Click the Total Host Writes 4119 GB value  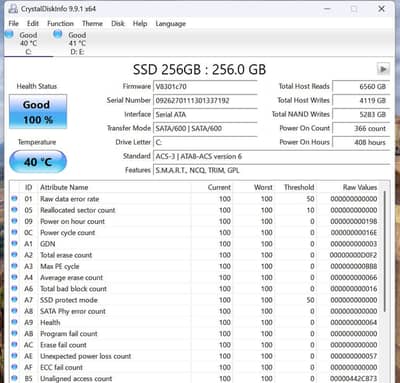(361, 100)
